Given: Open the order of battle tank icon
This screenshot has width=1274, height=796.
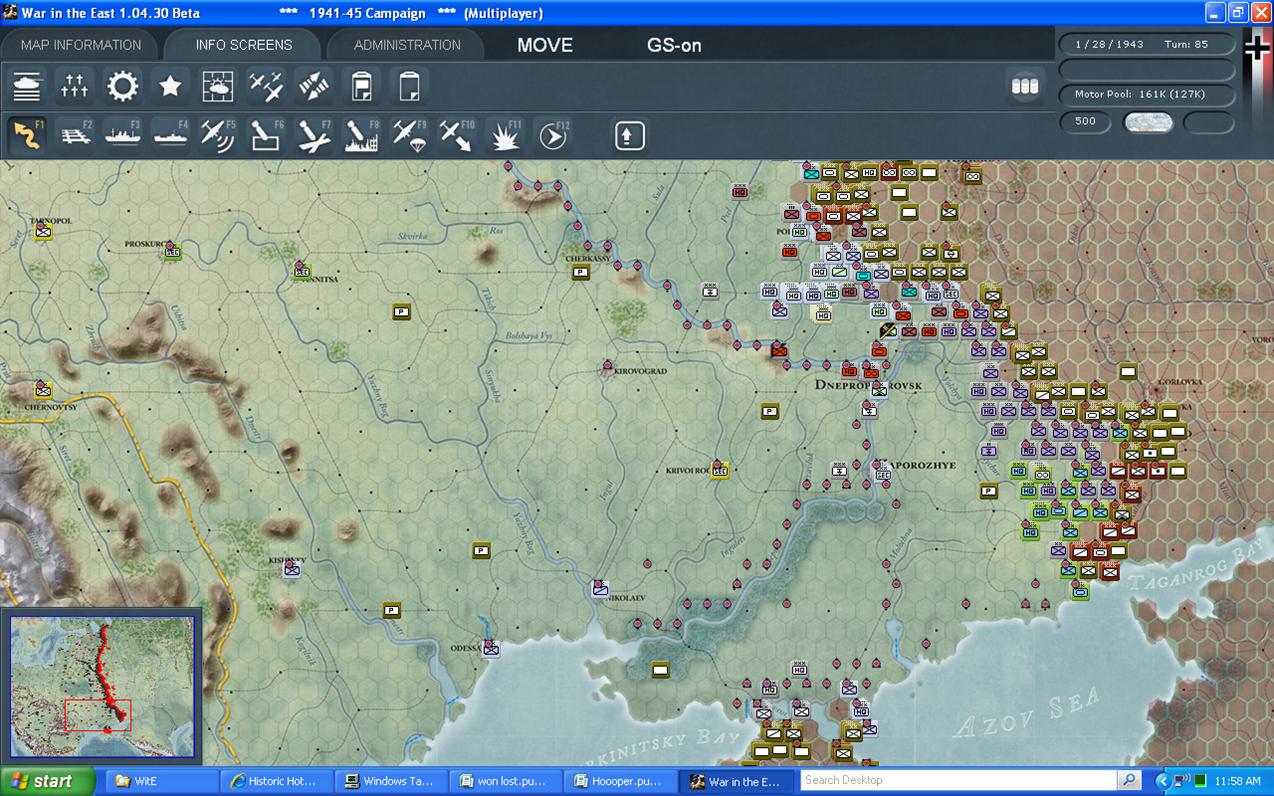Looking at the screenshot, I should [x=27, y=87].
